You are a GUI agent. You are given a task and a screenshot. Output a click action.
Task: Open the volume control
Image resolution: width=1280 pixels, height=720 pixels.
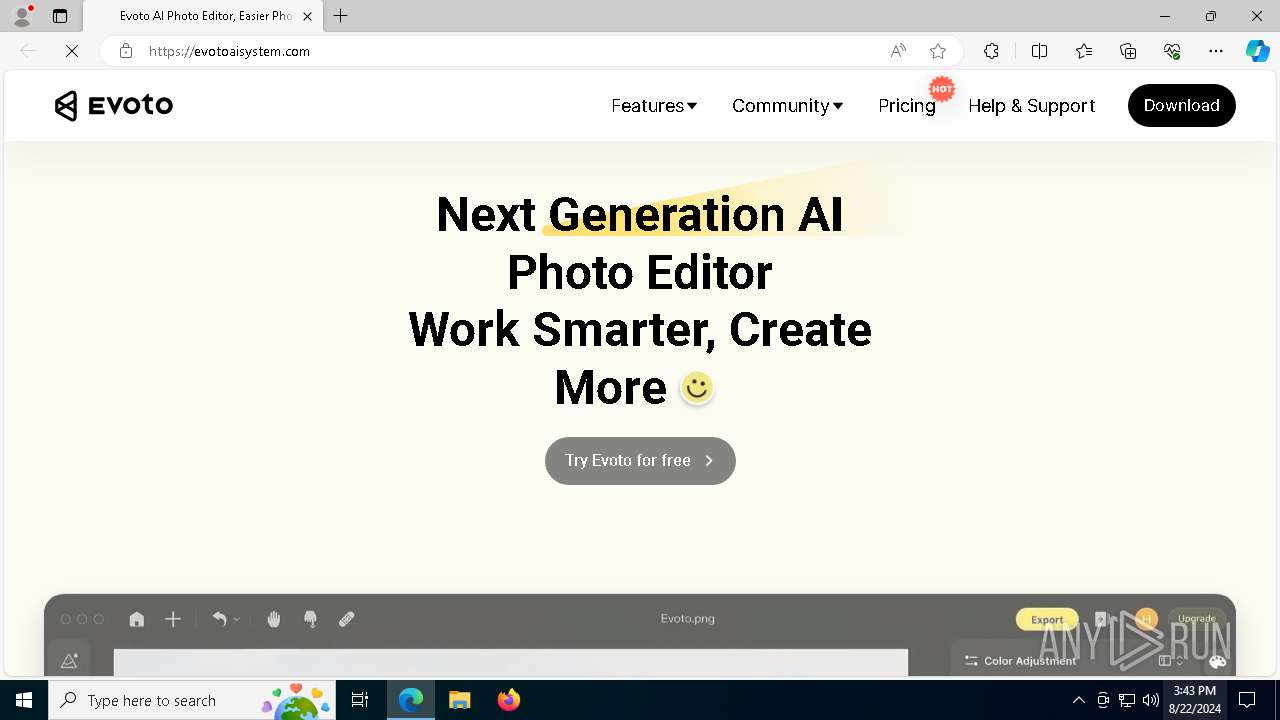pos(1151,700)
